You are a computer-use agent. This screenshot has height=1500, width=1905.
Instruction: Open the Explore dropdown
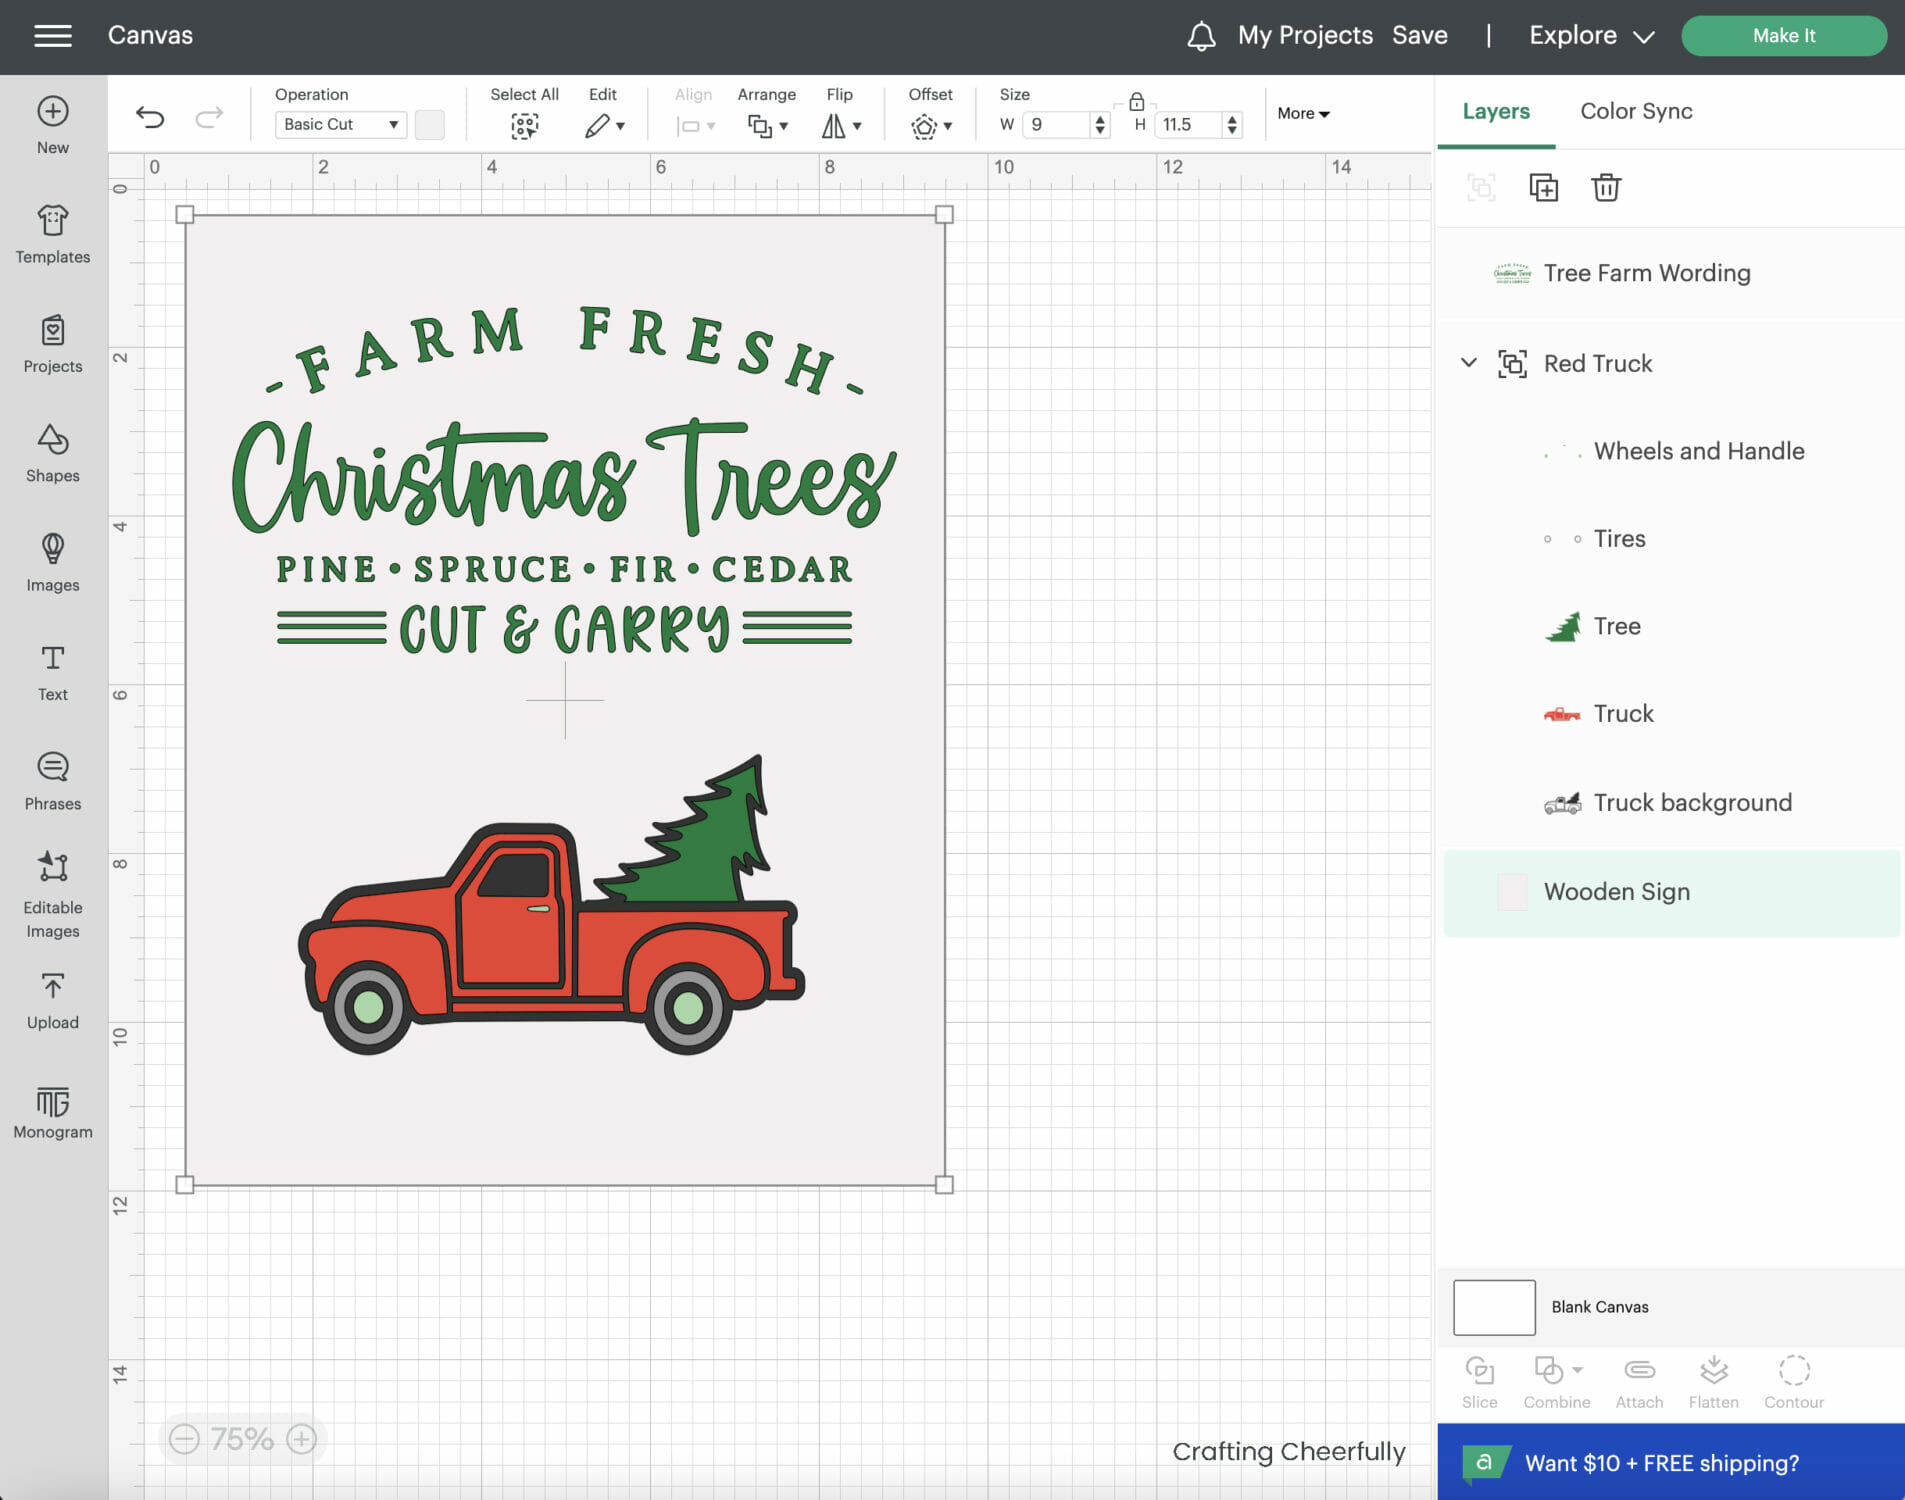click(x=1590, y=36)
